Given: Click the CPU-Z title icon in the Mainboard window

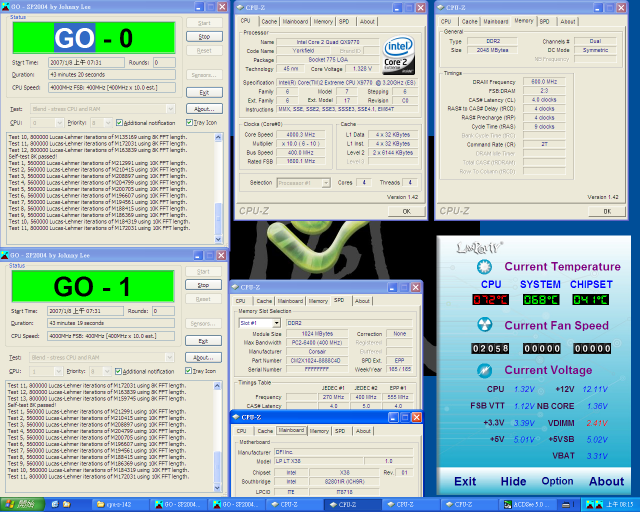Looking at the screenshot, I should pyautogui.click(x=236, y=417).
